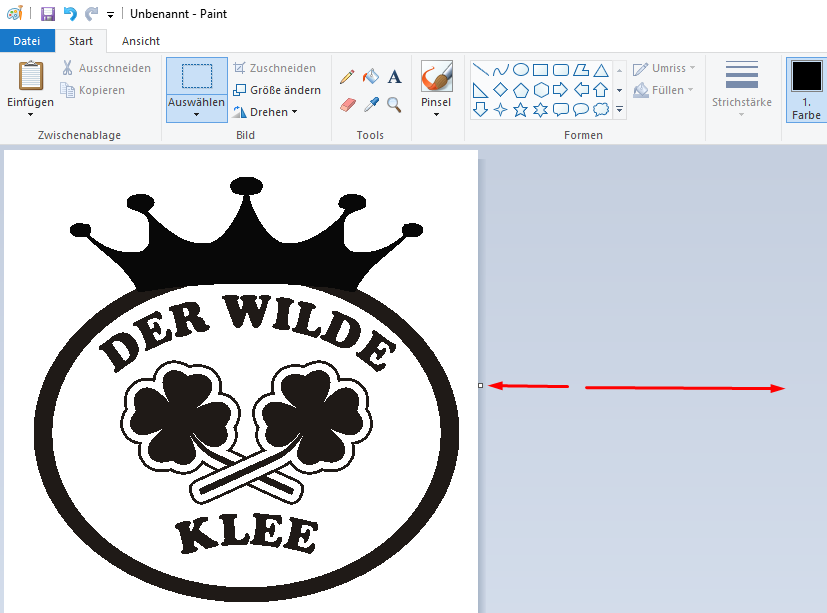Click Ausschneiden in the Zwischenablage group
This screenshot has width=827, height=613.
107,68
